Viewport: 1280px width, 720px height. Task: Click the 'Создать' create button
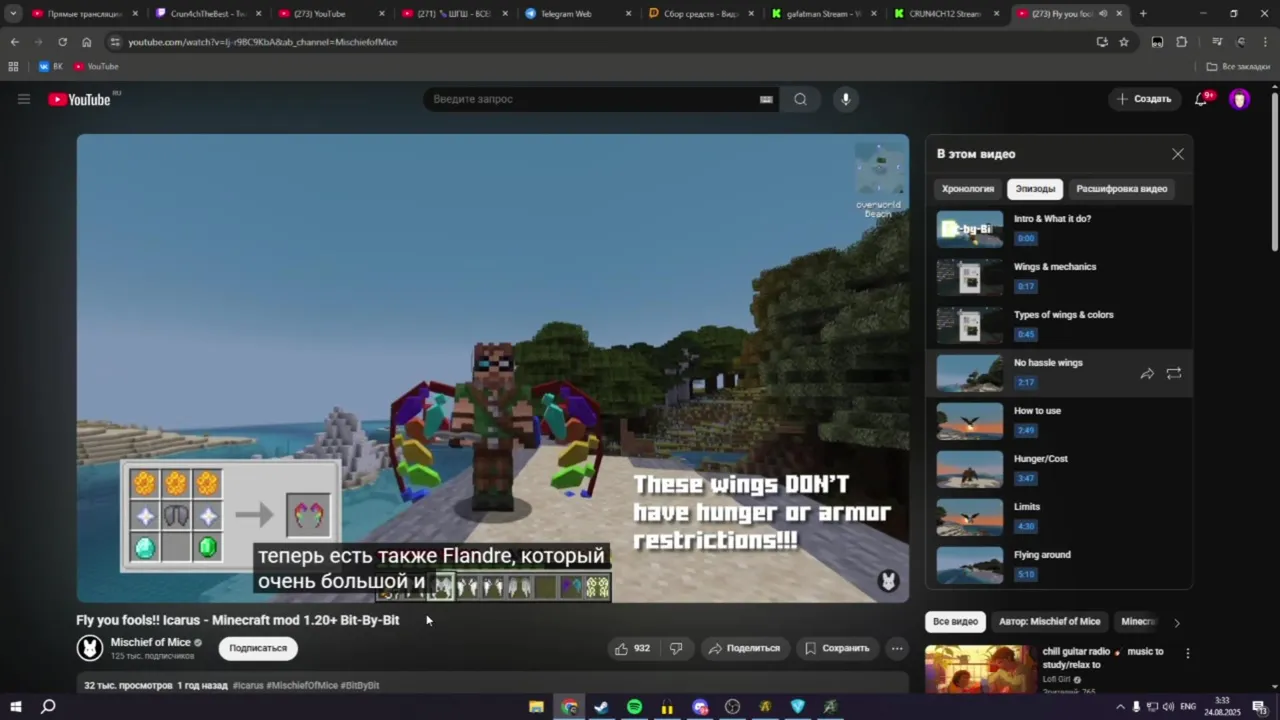1144,99
